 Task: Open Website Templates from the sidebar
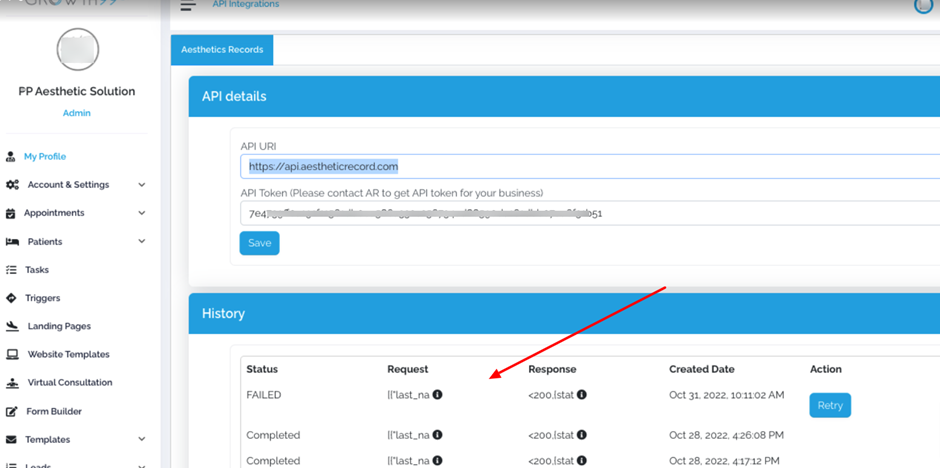click(68, 354)
